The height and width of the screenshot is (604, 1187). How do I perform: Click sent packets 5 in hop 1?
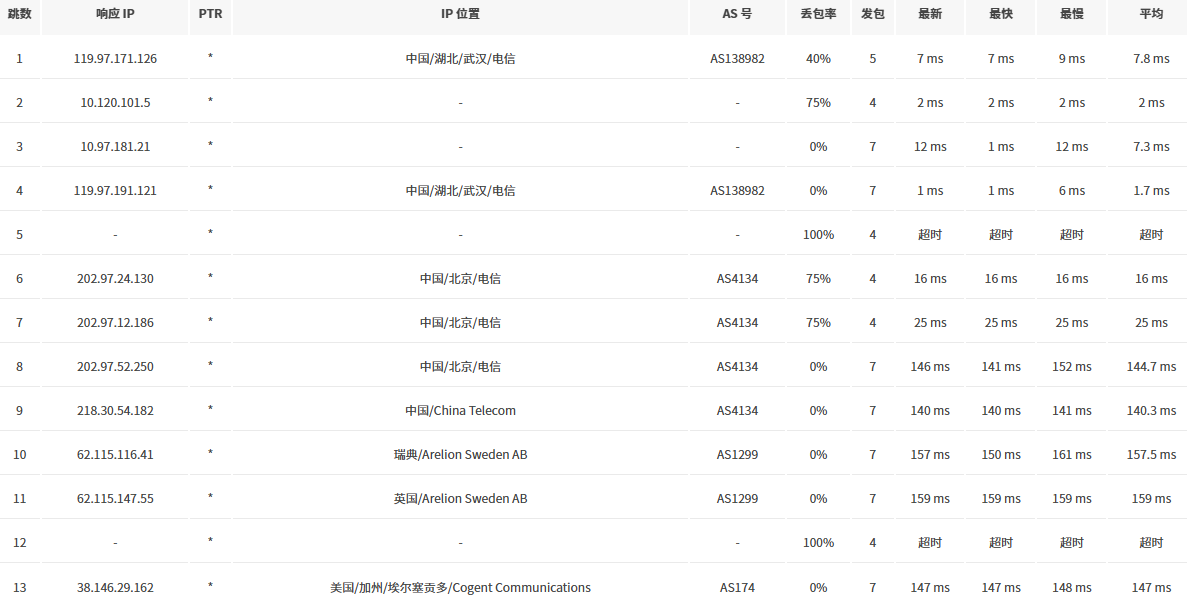[873, 58]
